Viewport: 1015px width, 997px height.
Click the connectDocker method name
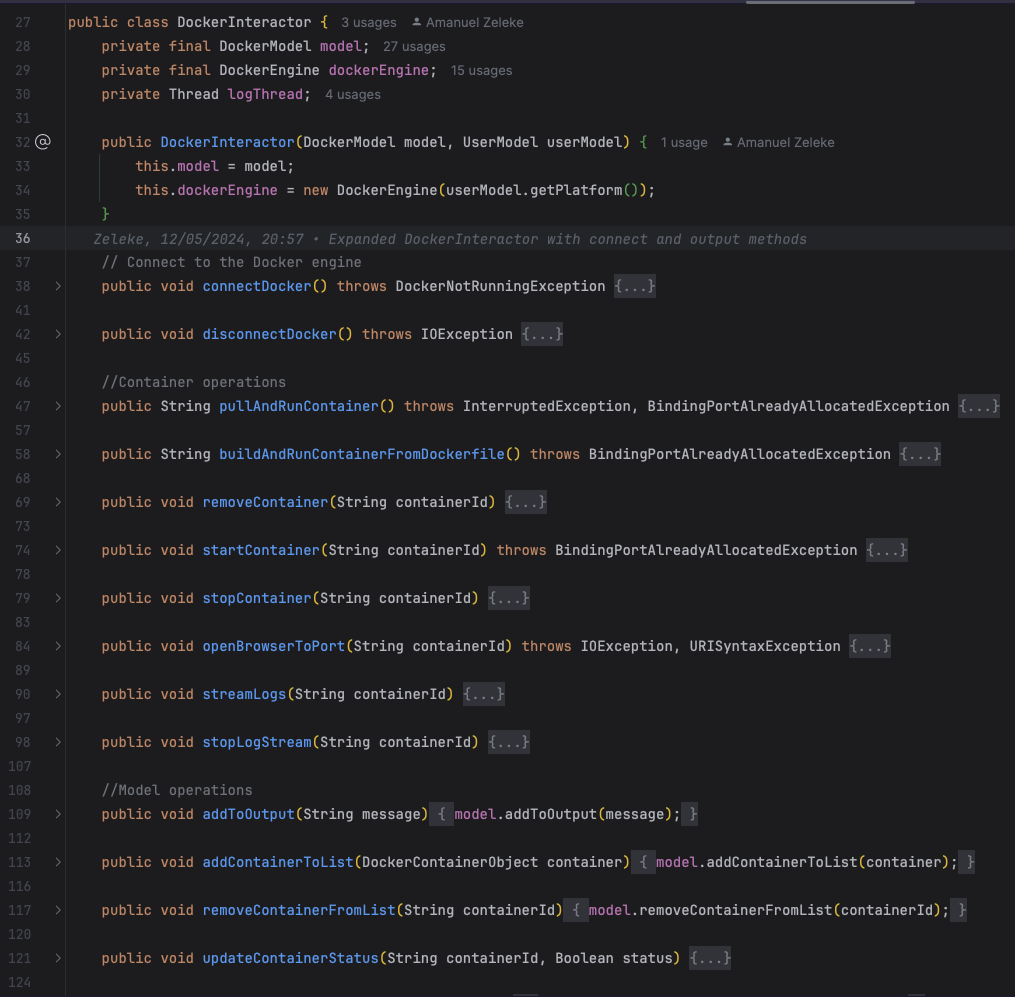pos(257,286)
